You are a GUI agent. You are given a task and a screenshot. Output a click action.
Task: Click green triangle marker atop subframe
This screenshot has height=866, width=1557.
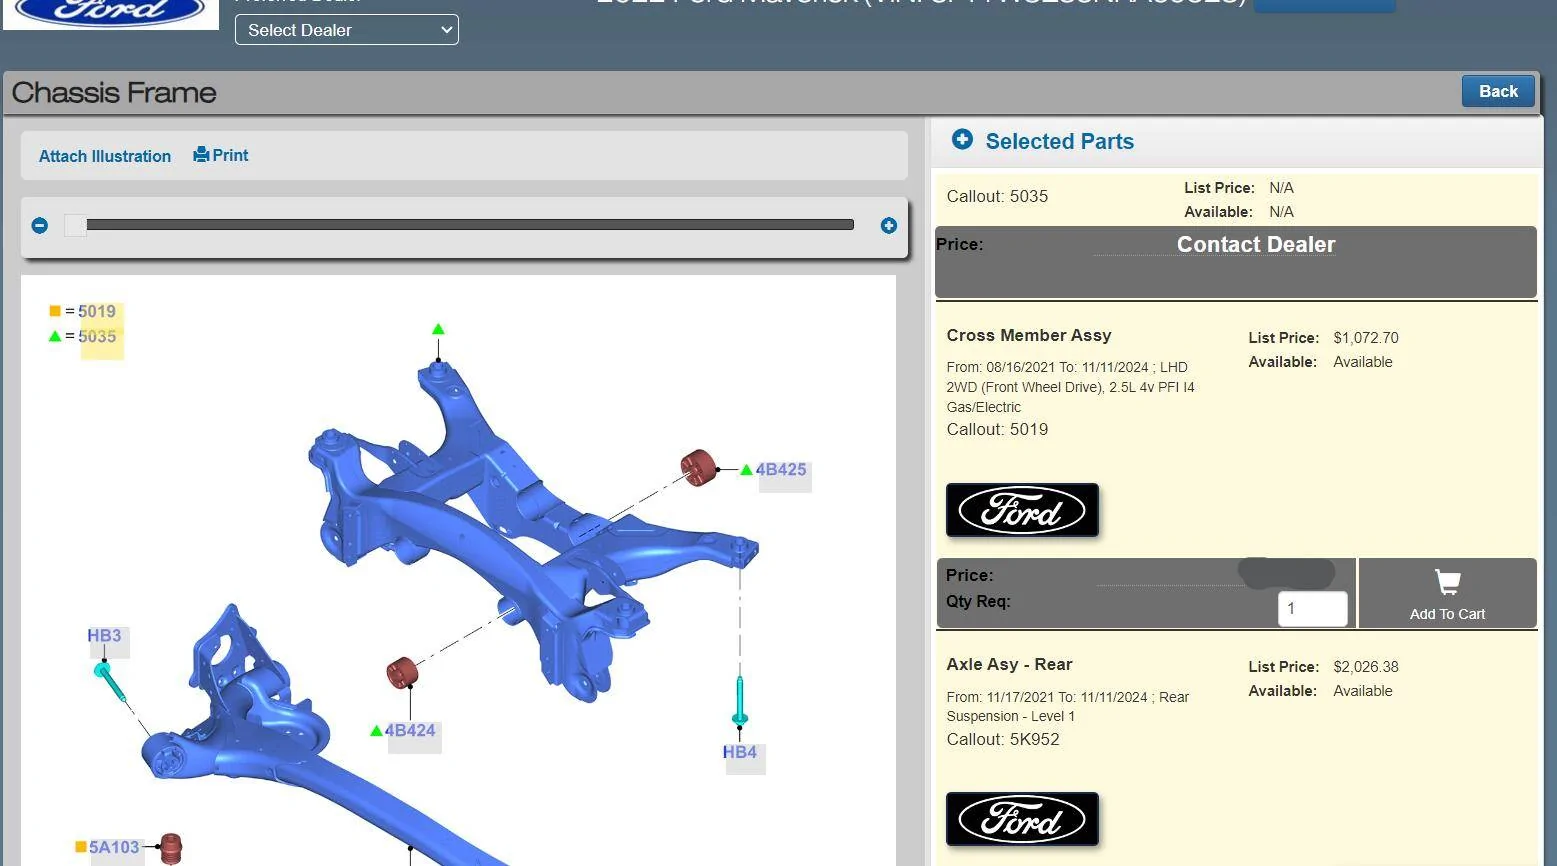click(x=438, y=329)
